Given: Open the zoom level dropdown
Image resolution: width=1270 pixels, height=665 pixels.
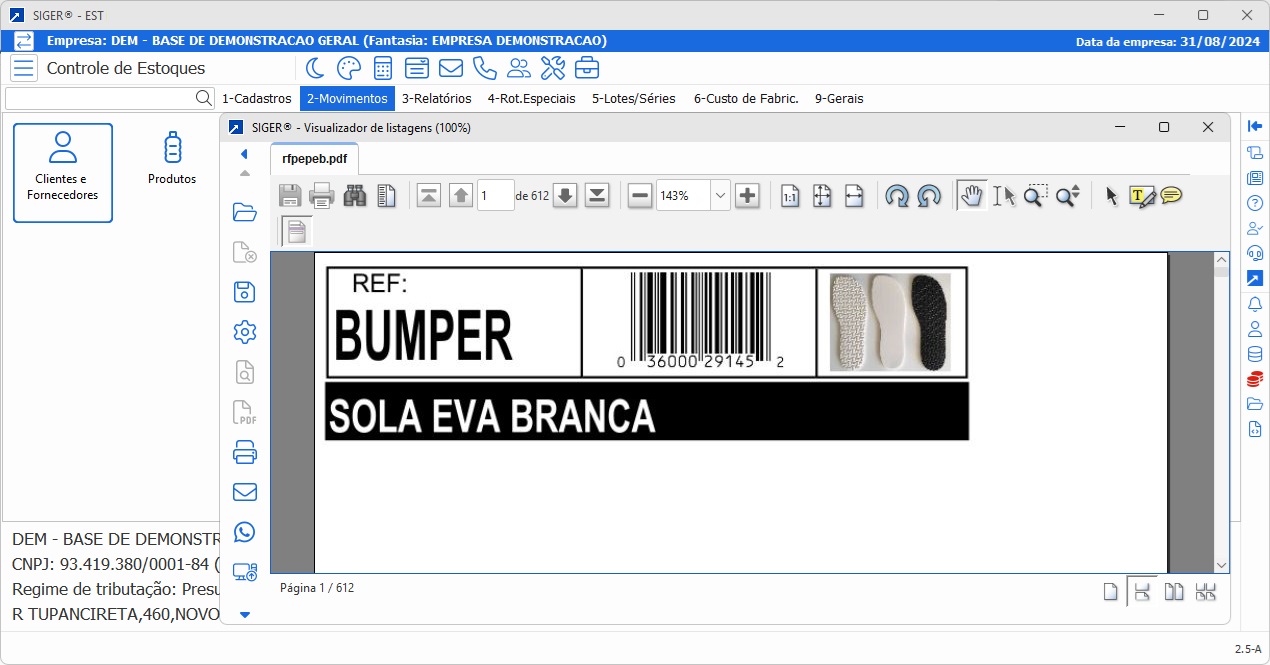Looking at the screenshot, I should pos(720,196).
